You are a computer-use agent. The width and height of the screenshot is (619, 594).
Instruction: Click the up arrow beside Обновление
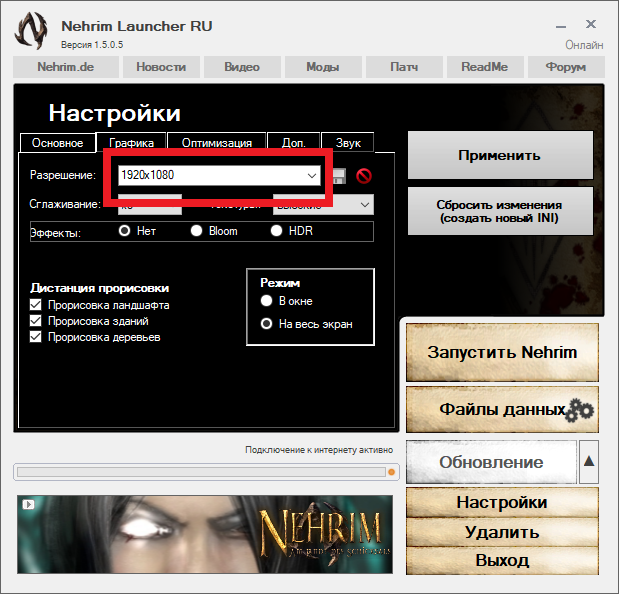coord(589,462)
